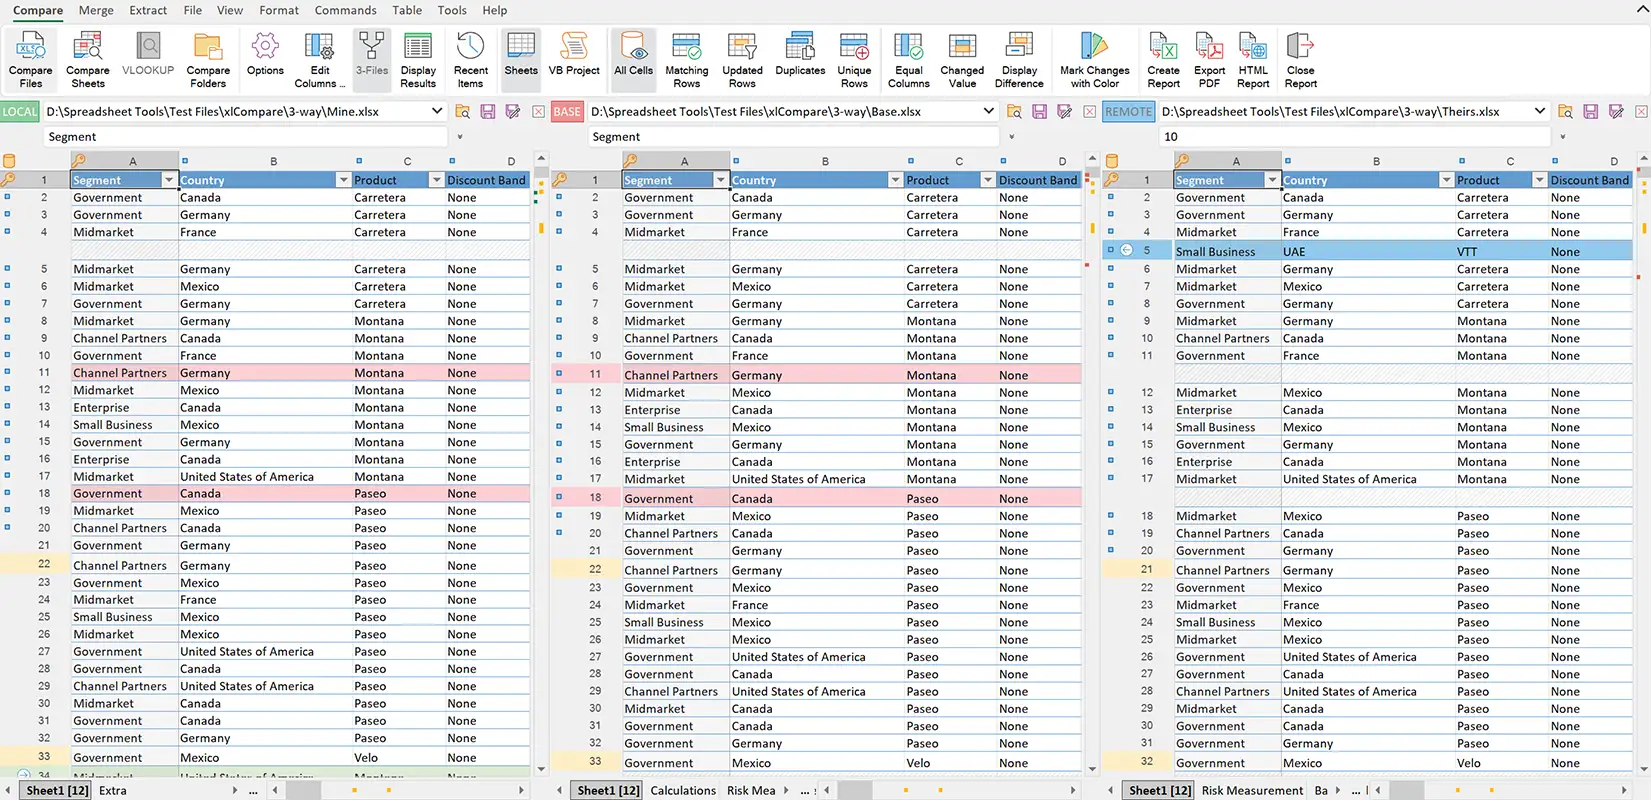Collapse row 5 in the REMOTE sheet
Viewport: 1651px width, 800px height.
(1126, 250)
